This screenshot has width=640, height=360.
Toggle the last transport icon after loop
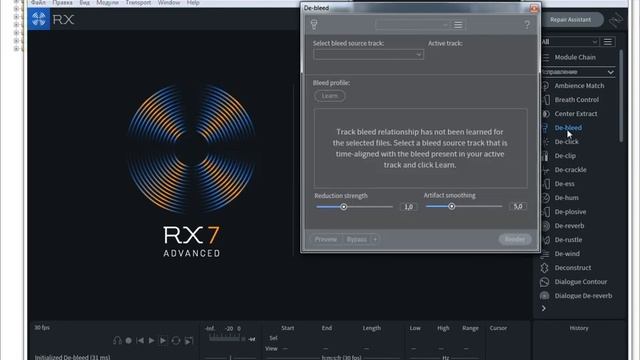189,340
